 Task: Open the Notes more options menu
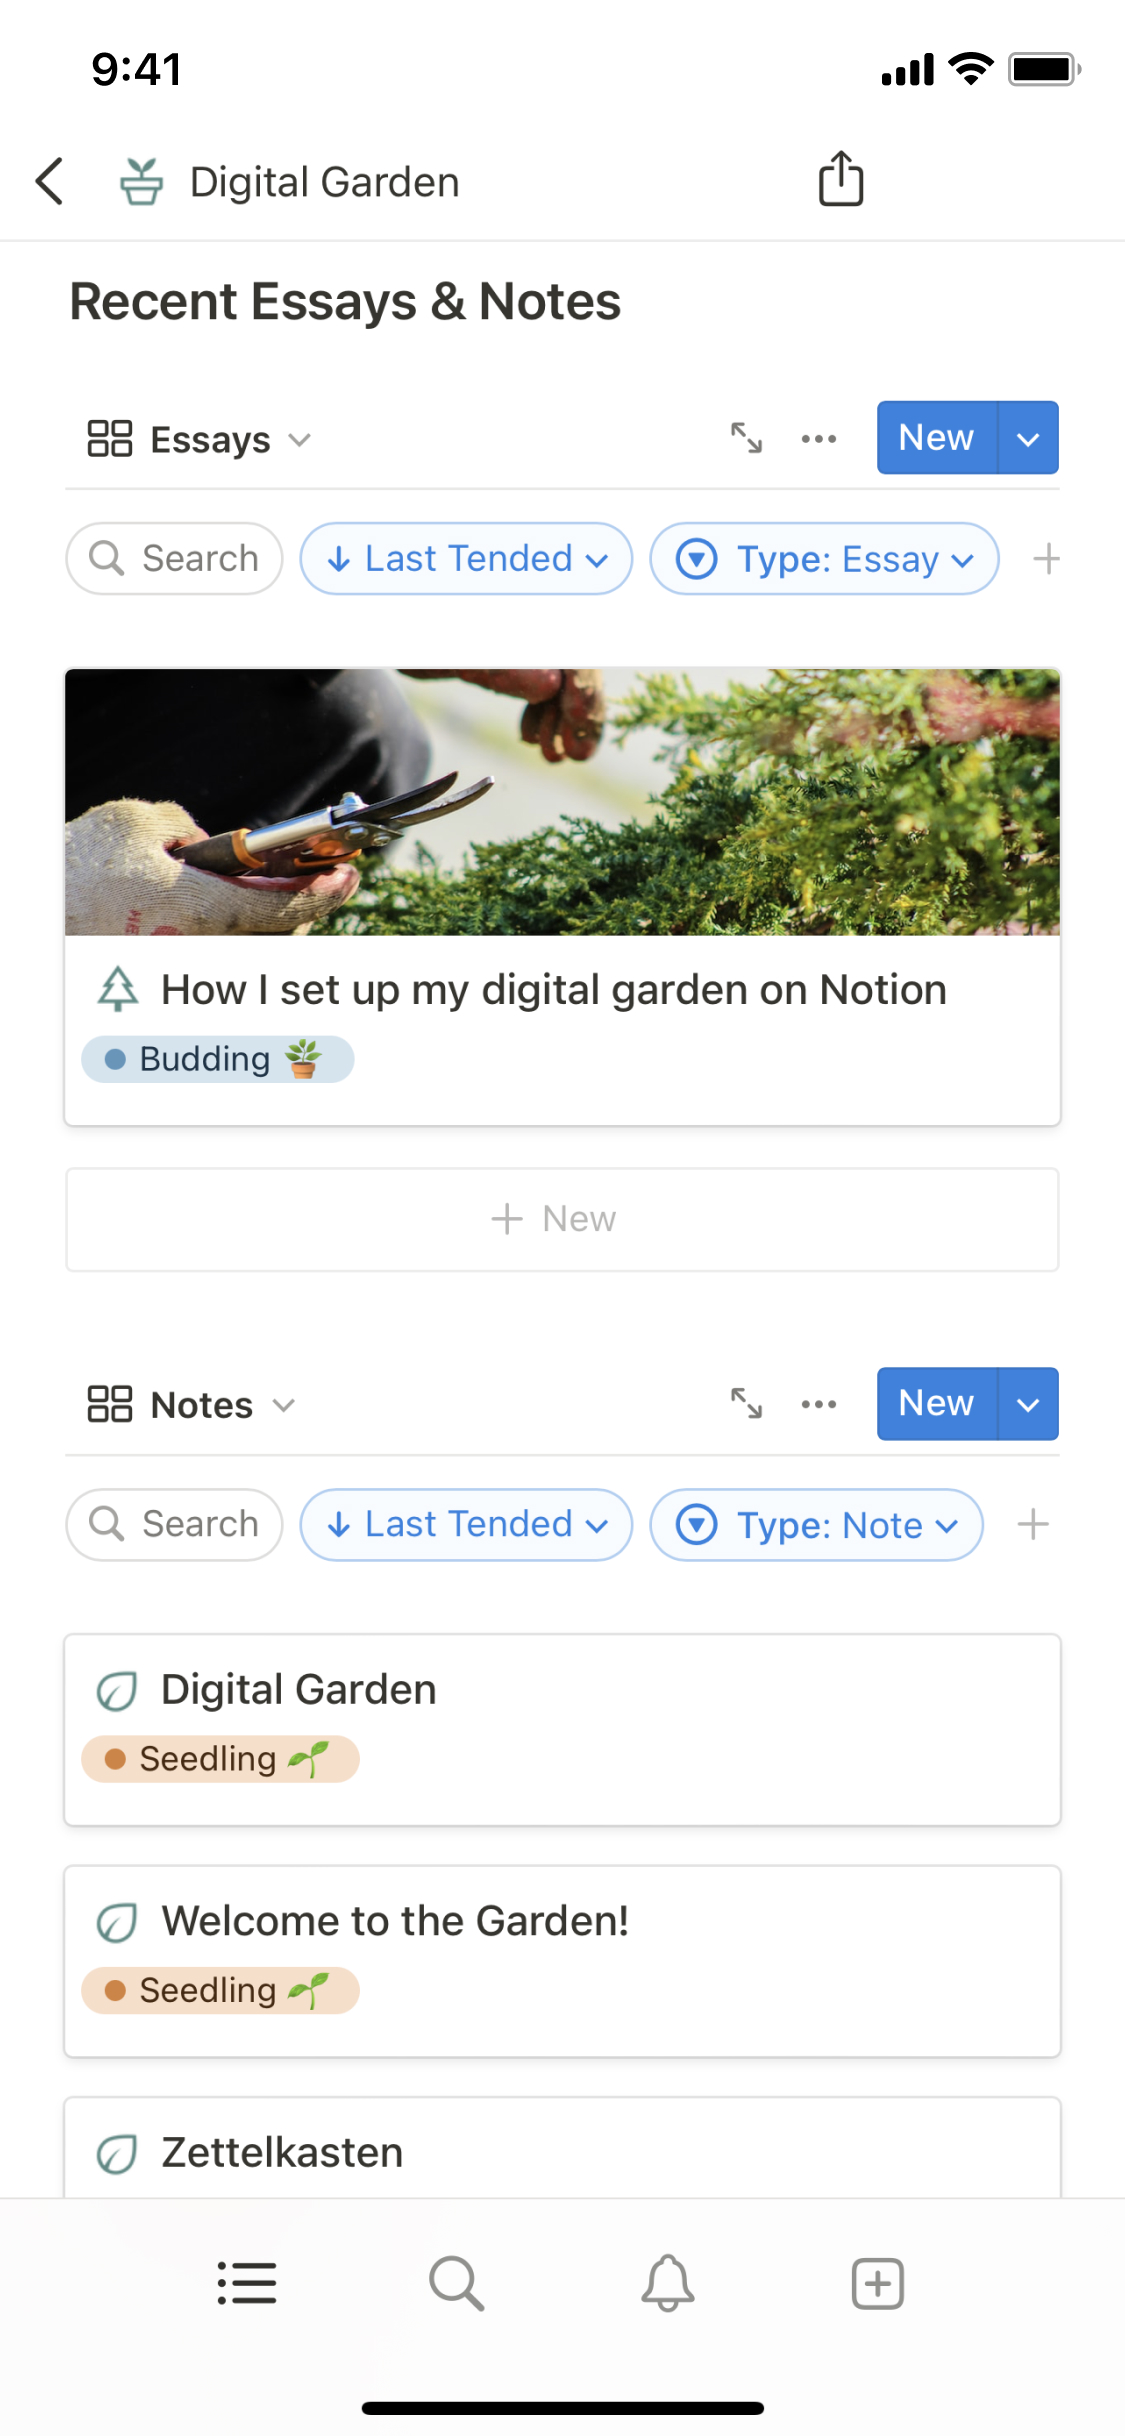pyautogui.click(x=819, y=1404)
